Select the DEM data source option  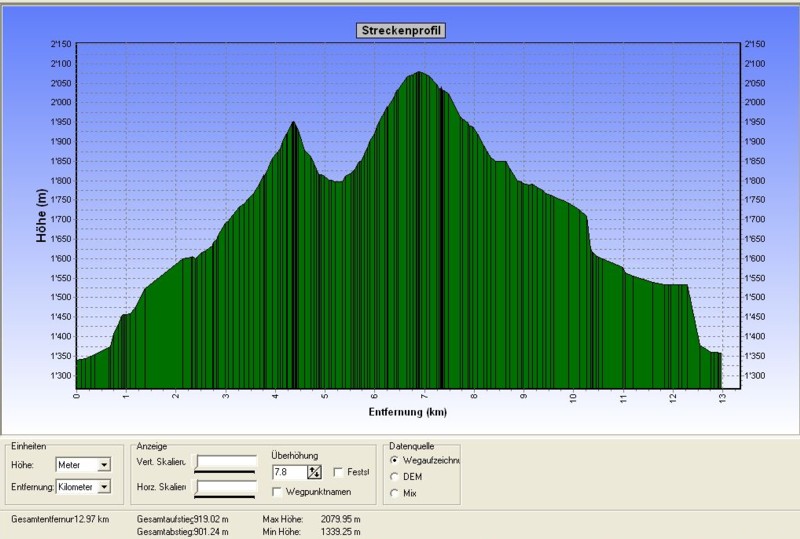coord(395,477)
